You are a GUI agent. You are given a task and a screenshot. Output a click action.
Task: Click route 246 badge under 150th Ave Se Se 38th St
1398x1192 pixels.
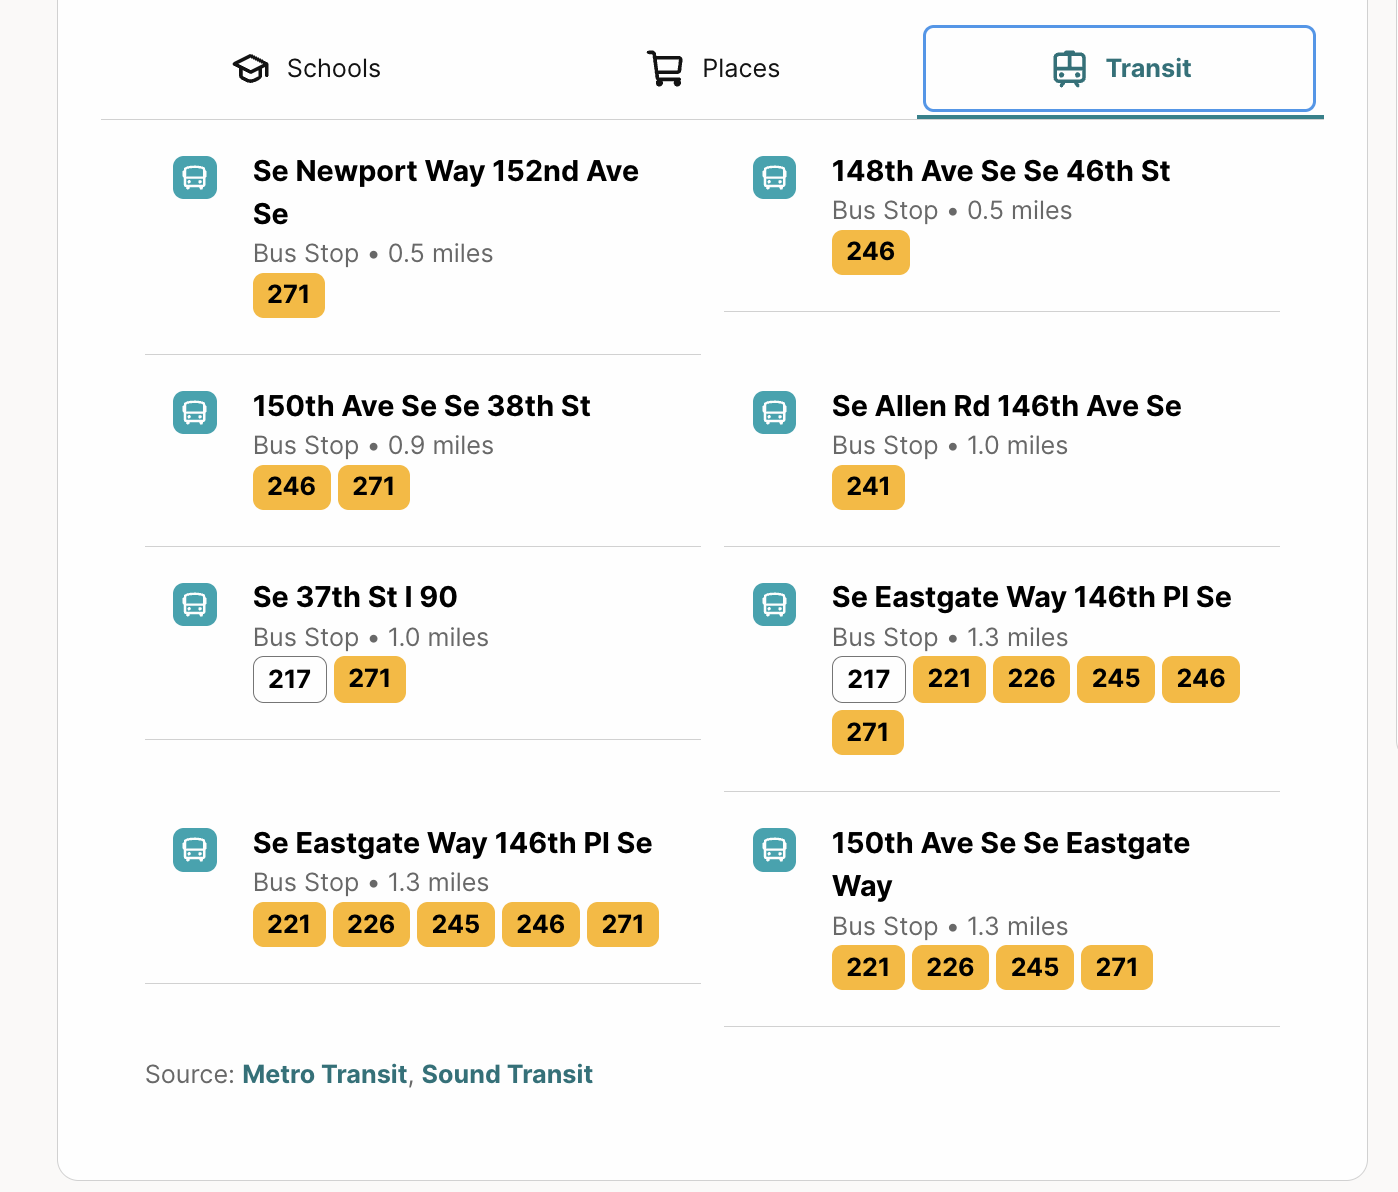(x=292, y=487)
